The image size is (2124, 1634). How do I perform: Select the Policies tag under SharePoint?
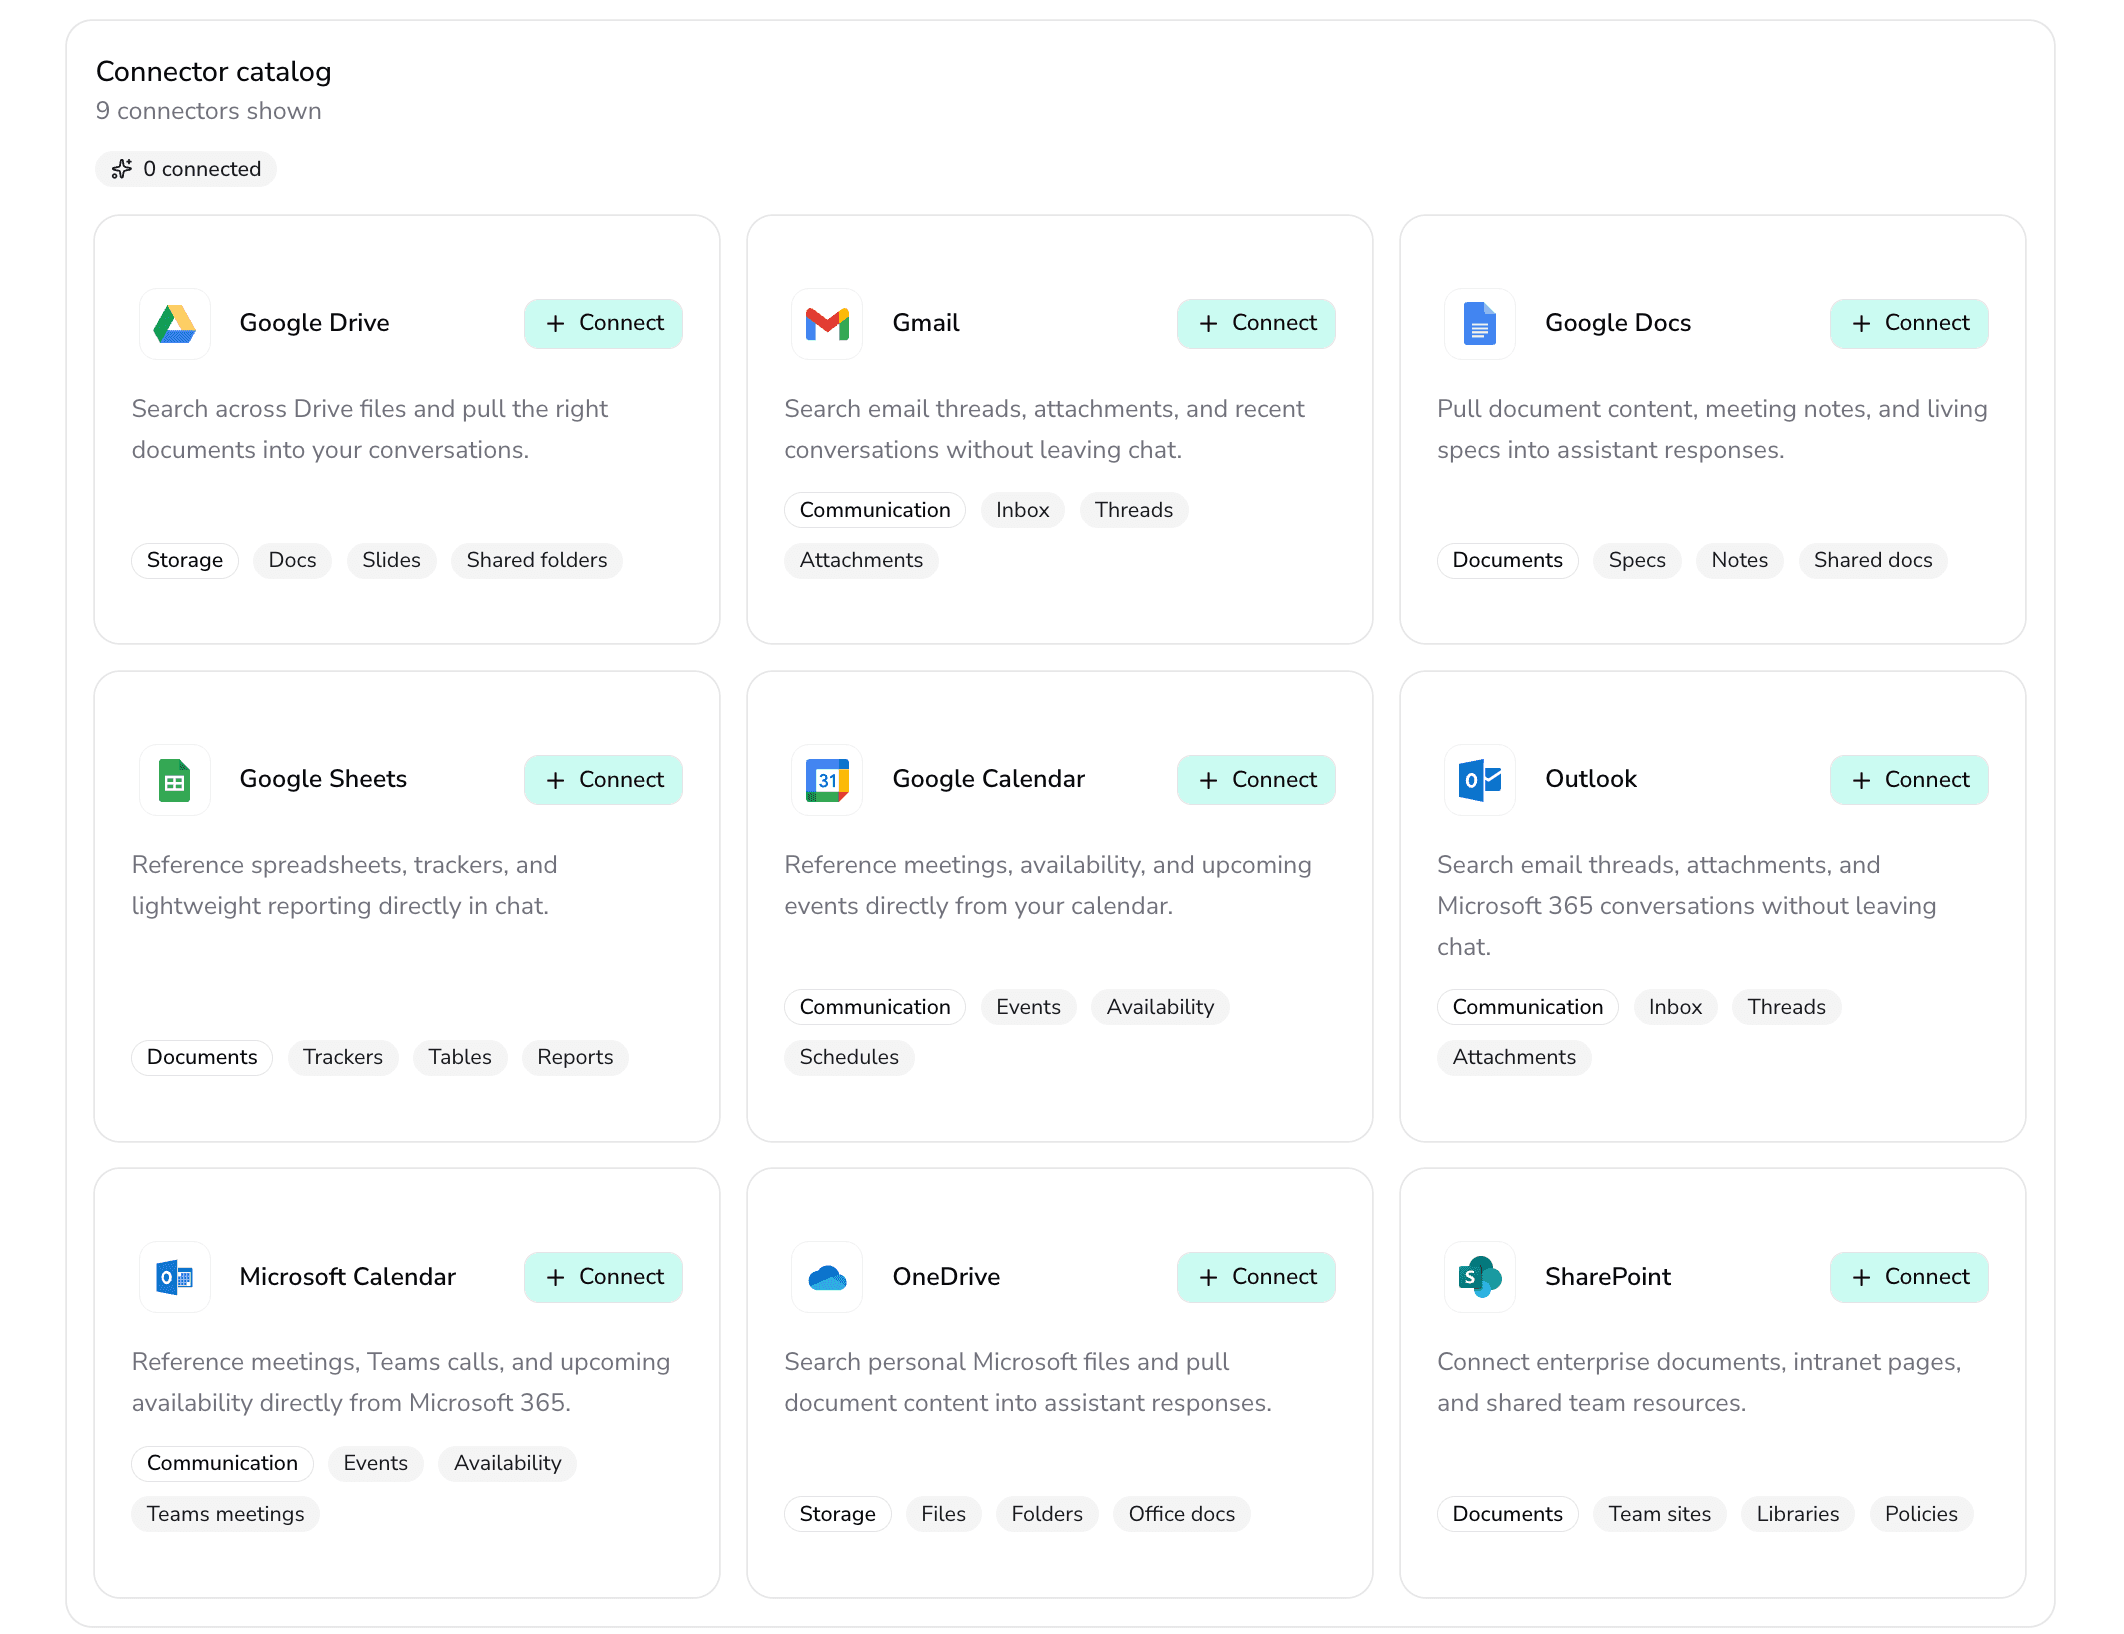click(1920, 1514)
